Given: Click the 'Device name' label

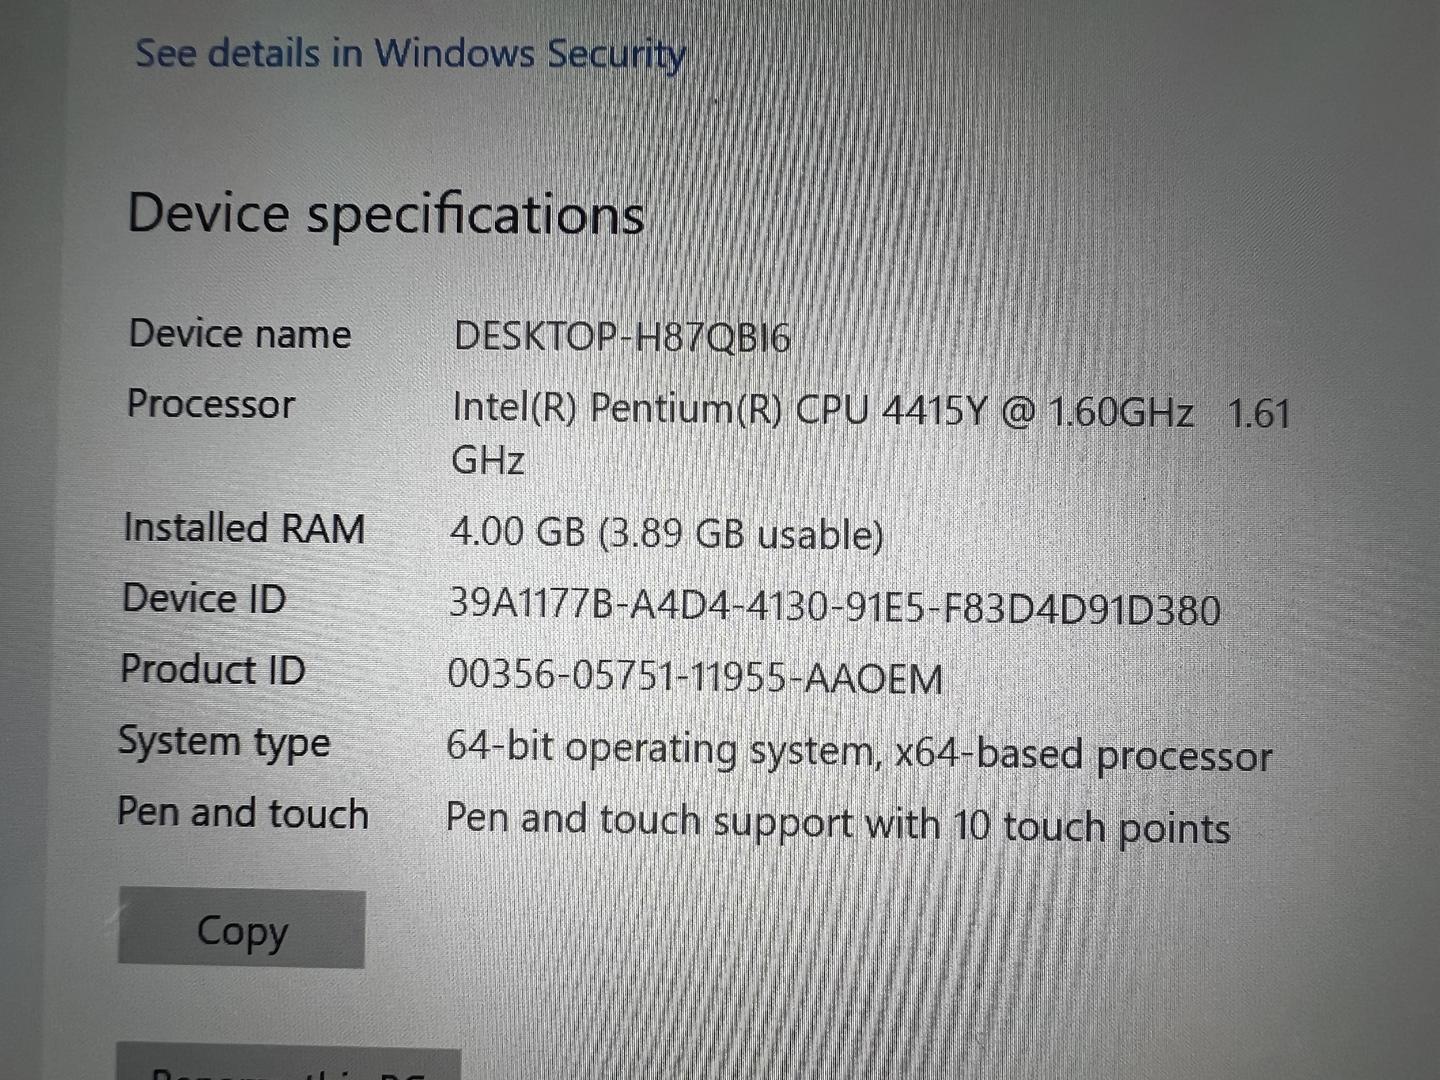Looking at the screenshot, I should (x=240, y=333).
